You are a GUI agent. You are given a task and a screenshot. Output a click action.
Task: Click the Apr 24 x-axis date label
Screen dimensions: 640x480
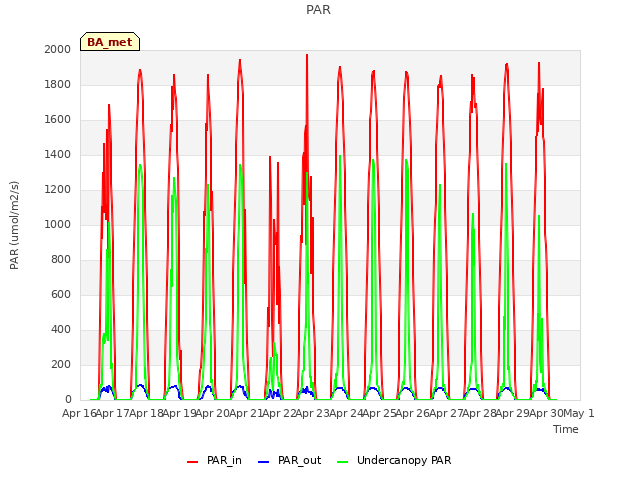click(x=346, y=413)
